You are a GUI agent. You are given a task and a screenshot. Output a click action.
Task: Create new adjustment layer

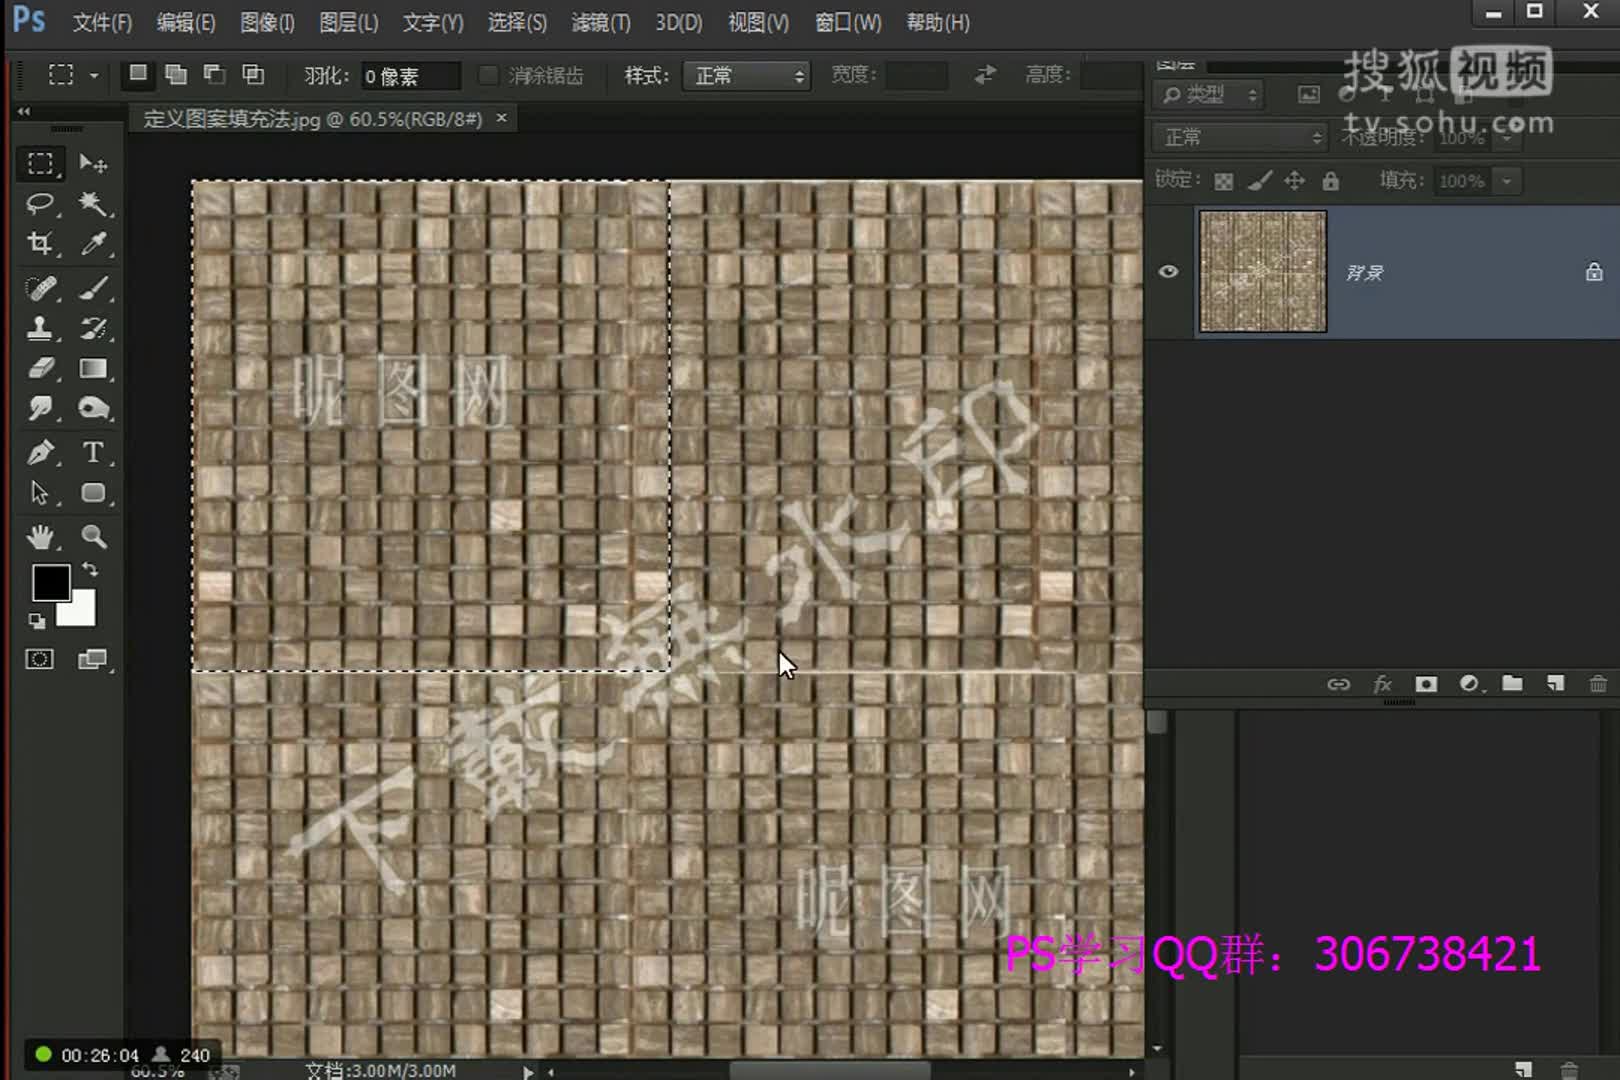[x=1470, y=684]
